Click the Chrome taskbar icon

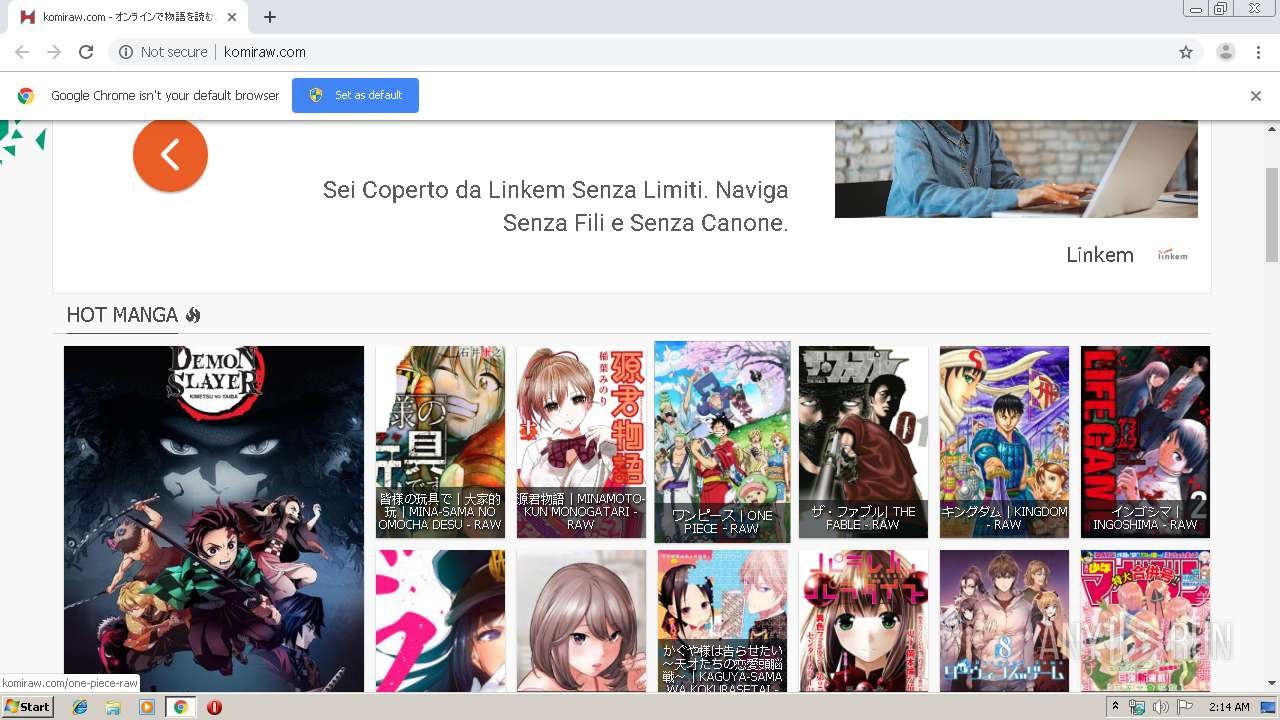pos(180,707)
